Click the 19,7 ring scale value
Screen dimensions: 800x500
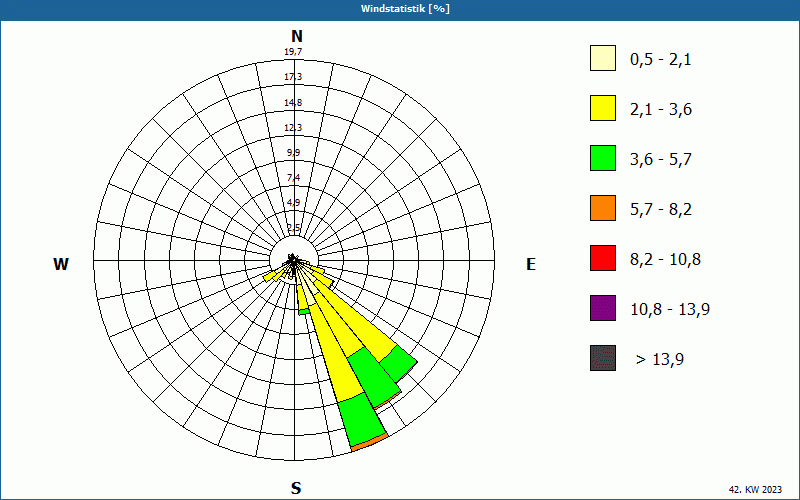click(293, 52)
